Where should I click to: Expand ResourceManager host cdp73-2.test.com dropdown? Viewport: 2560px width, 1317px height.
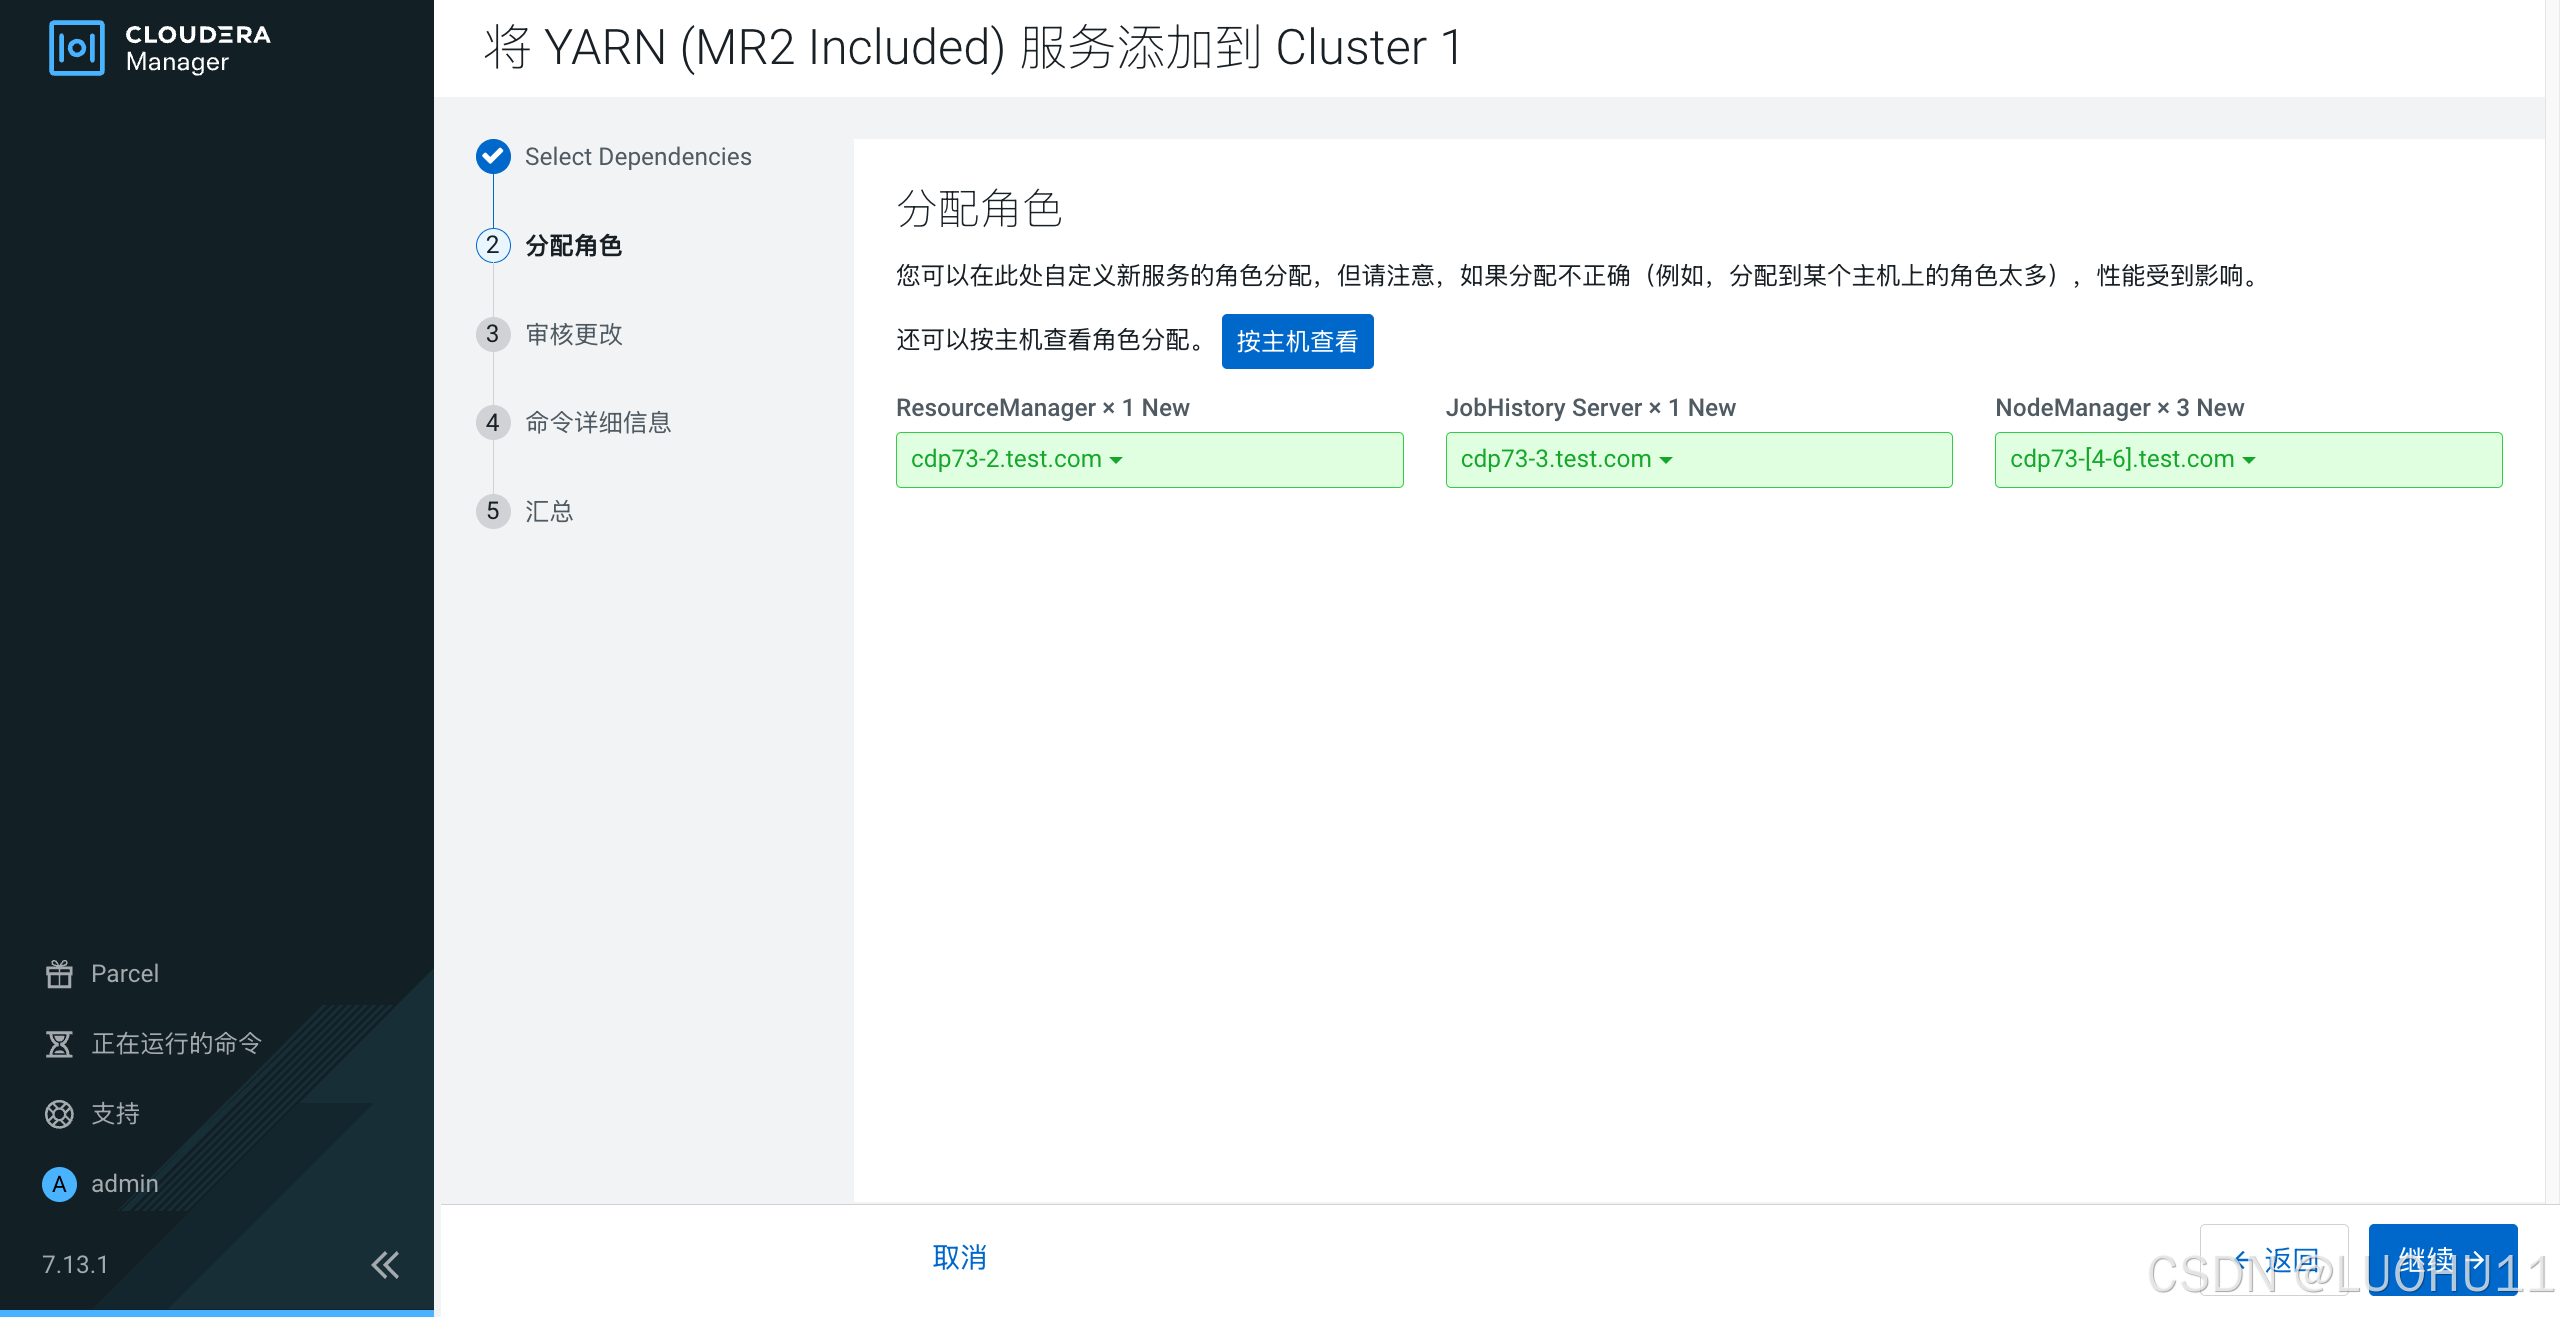point(1017,459)
